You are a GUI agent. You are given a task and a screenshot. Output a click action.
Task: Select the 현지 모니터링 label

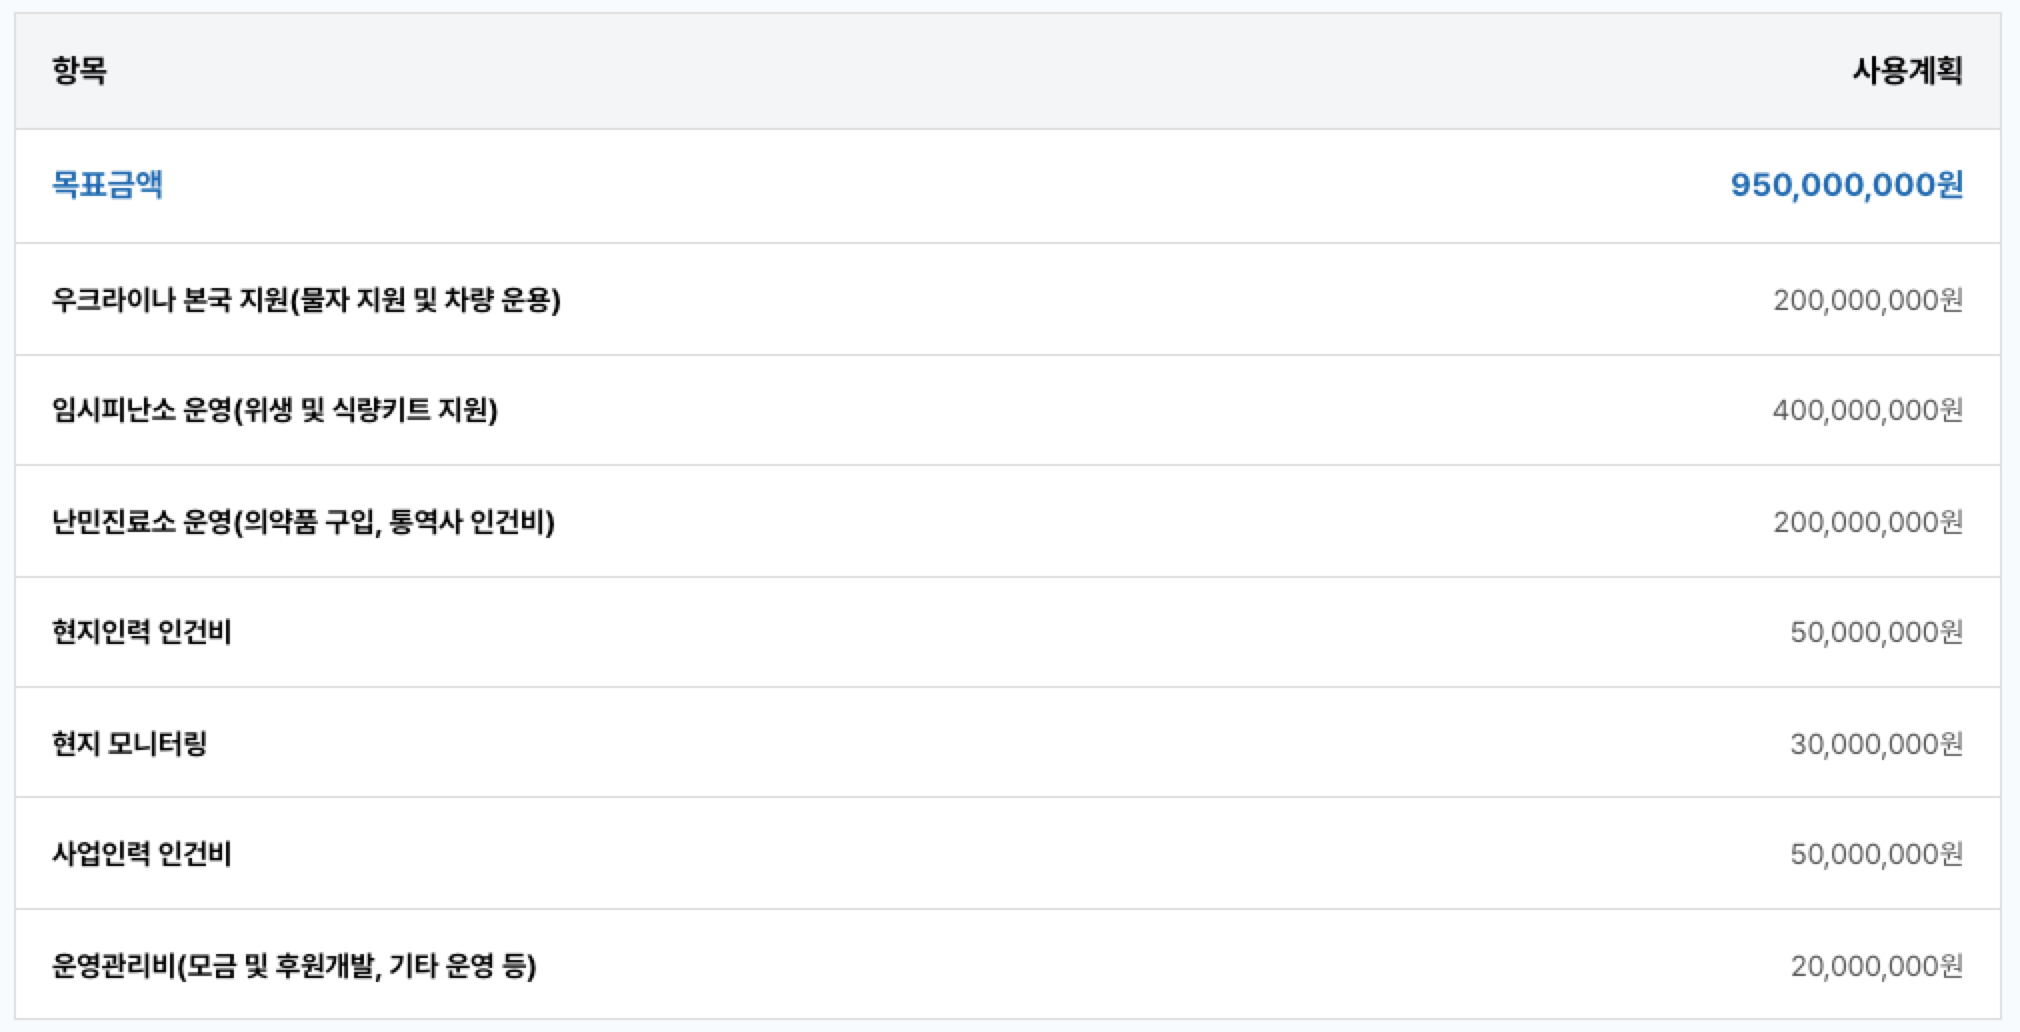coord(129,744)
